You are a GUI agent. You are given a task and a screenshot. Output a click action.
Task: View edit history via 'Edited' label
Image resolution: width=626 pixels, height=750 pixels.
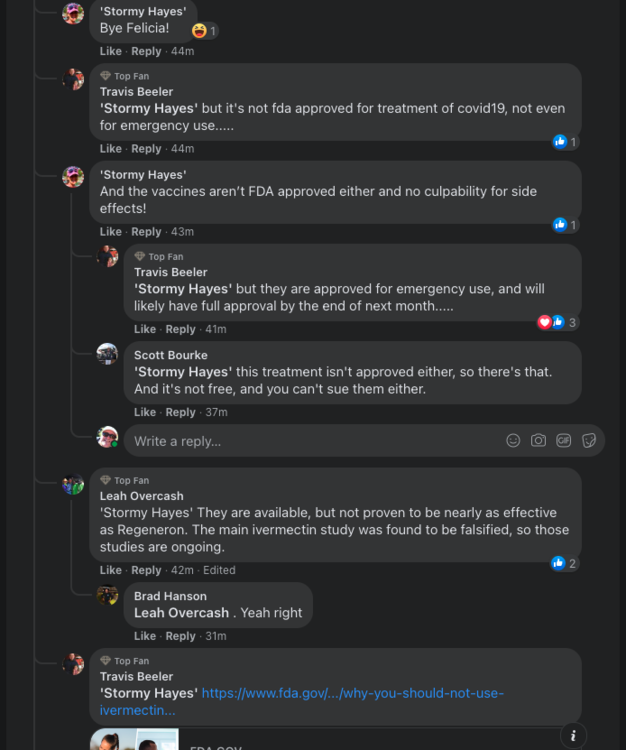pos(219,570)
